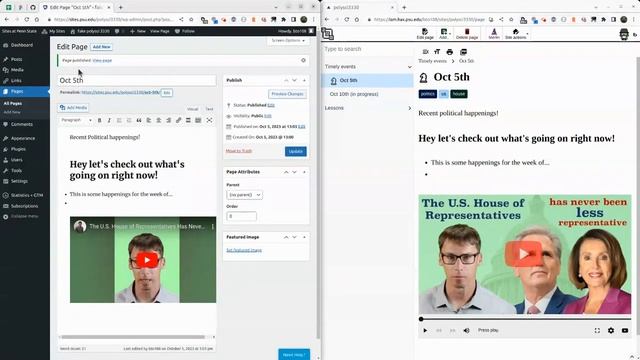
Task: Toggle the Publish panel collapse arrow
Action: tap(304, 80)
